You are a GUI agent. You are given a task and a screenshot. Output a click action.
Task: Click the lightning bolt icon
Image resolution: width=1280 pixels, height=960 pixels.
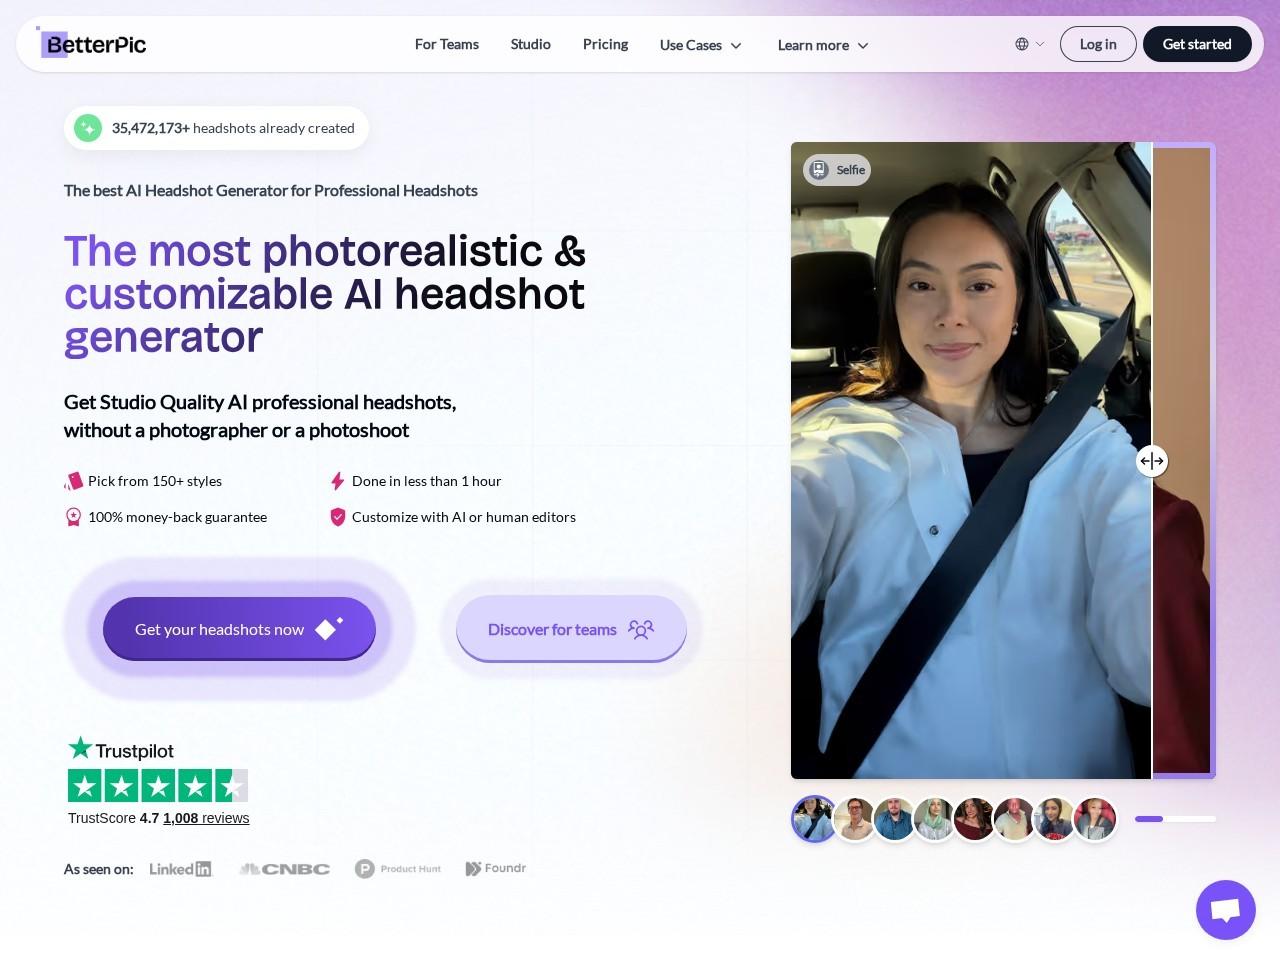coord(337,481)
